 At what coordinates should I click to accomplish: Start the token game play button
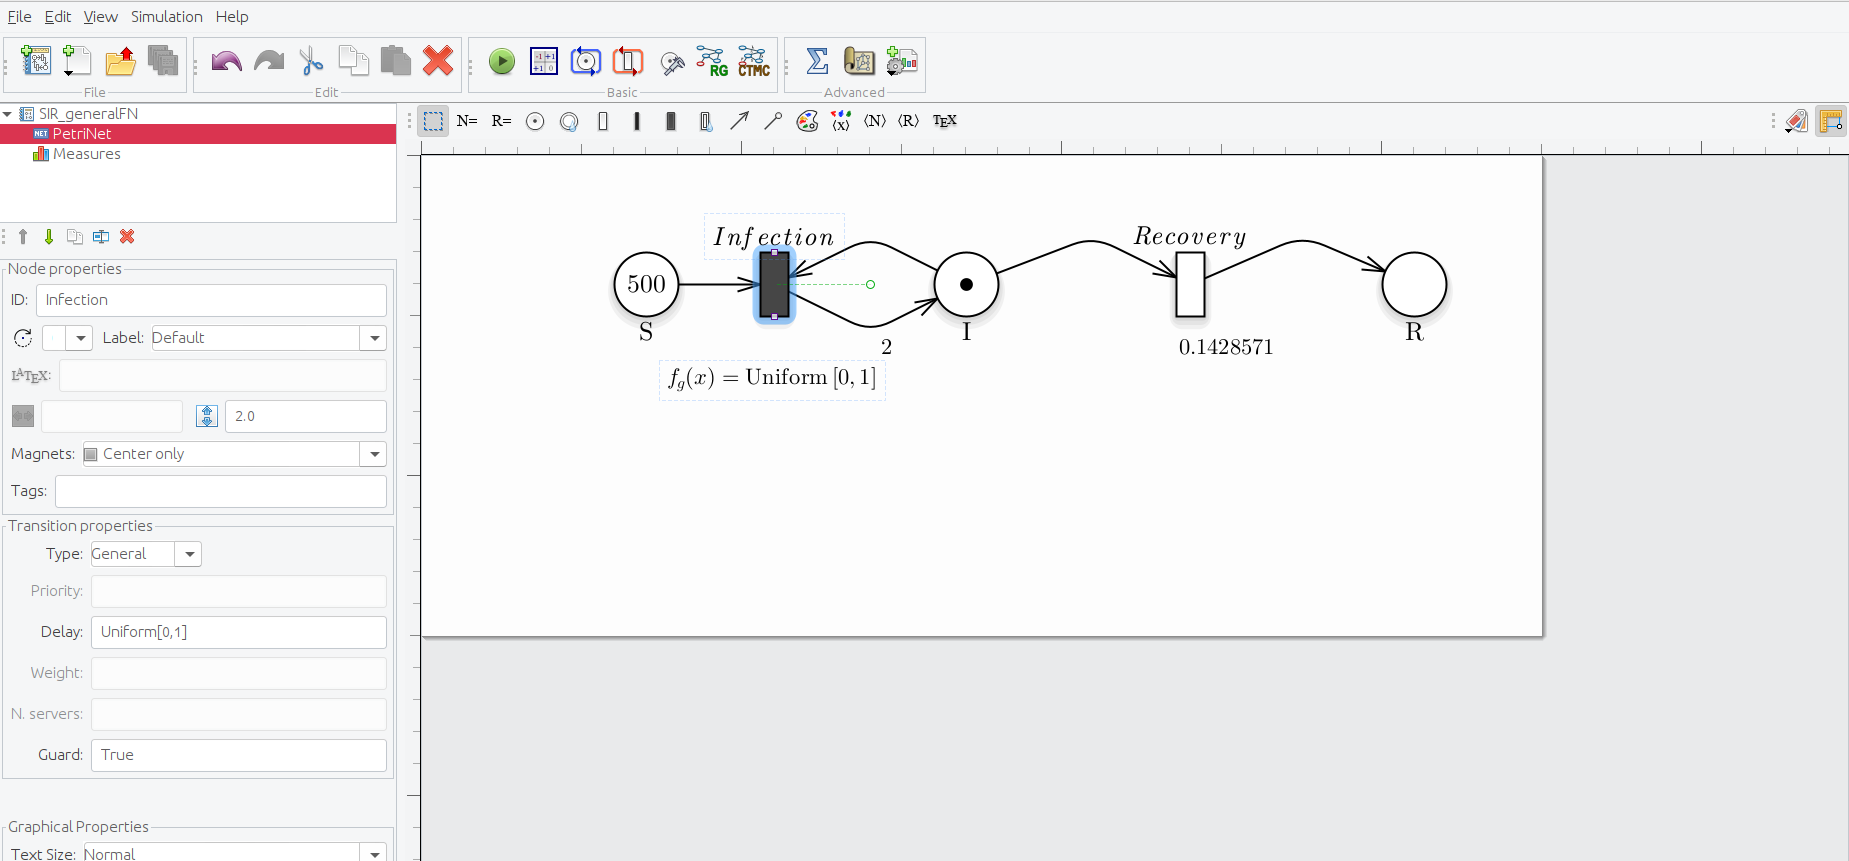pos(502,62)
